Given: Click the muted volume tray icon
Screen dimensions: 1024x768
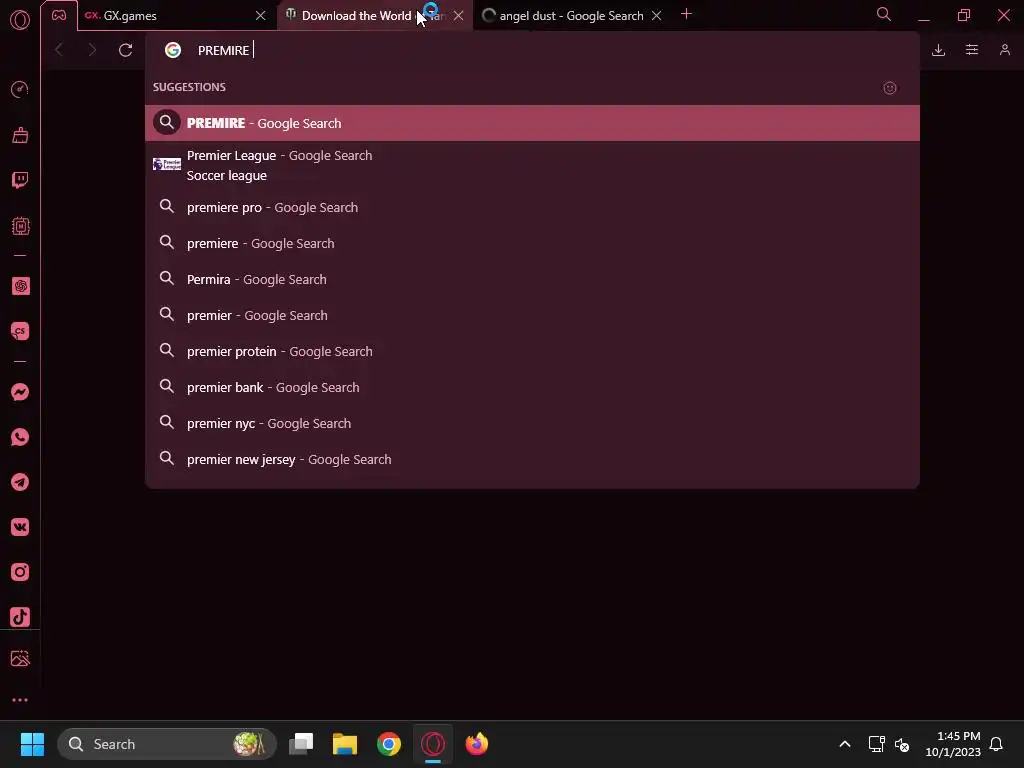Looking at the screenshot, I should point(902,744).
